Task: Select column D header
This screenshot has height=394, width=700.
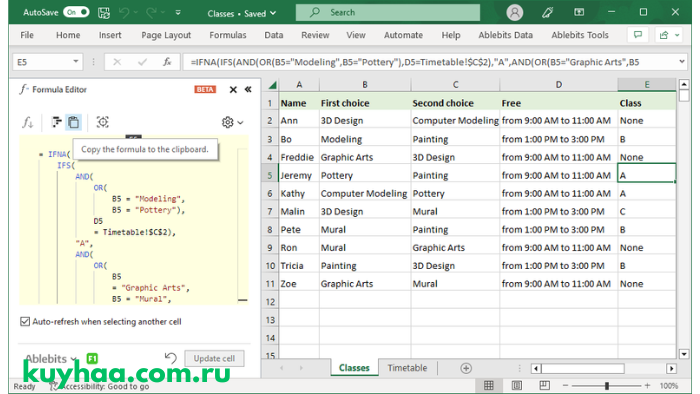Action: coord(558,84)
